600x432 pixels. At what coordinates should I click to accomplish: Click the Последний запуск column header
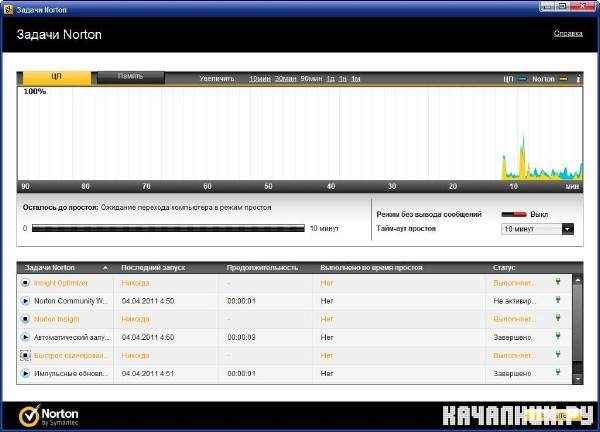tap(153, 268)
